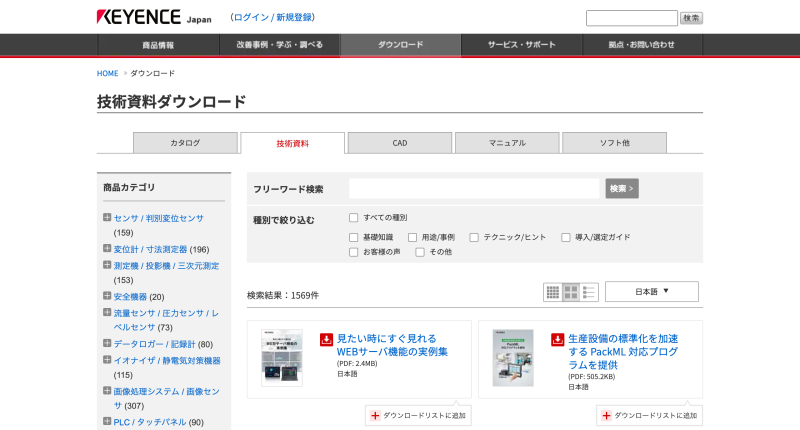Open 安全機器 category link

[x=130, y=297]
